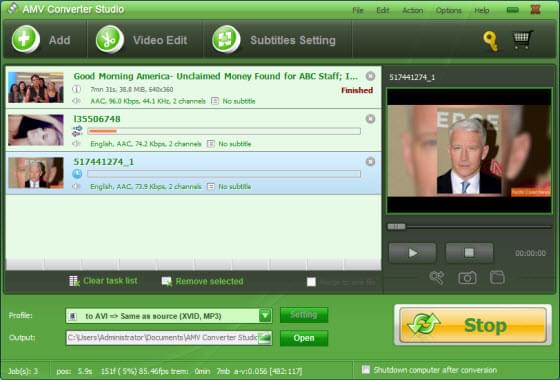
Task: Click preview title 517441274_1
Action: pos(412,77)
